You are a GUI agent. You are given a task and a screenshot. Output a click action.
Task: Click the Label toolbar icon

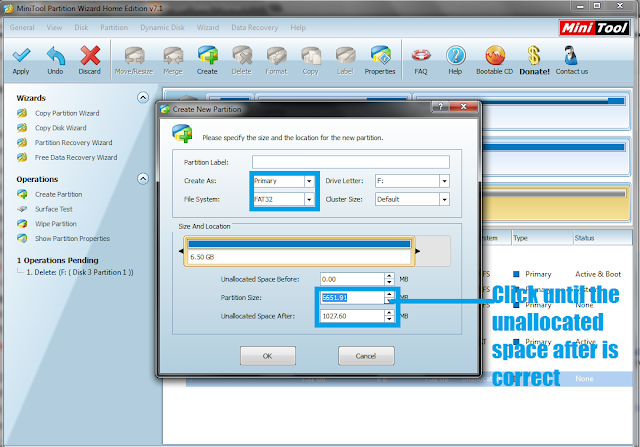(345, 56)
